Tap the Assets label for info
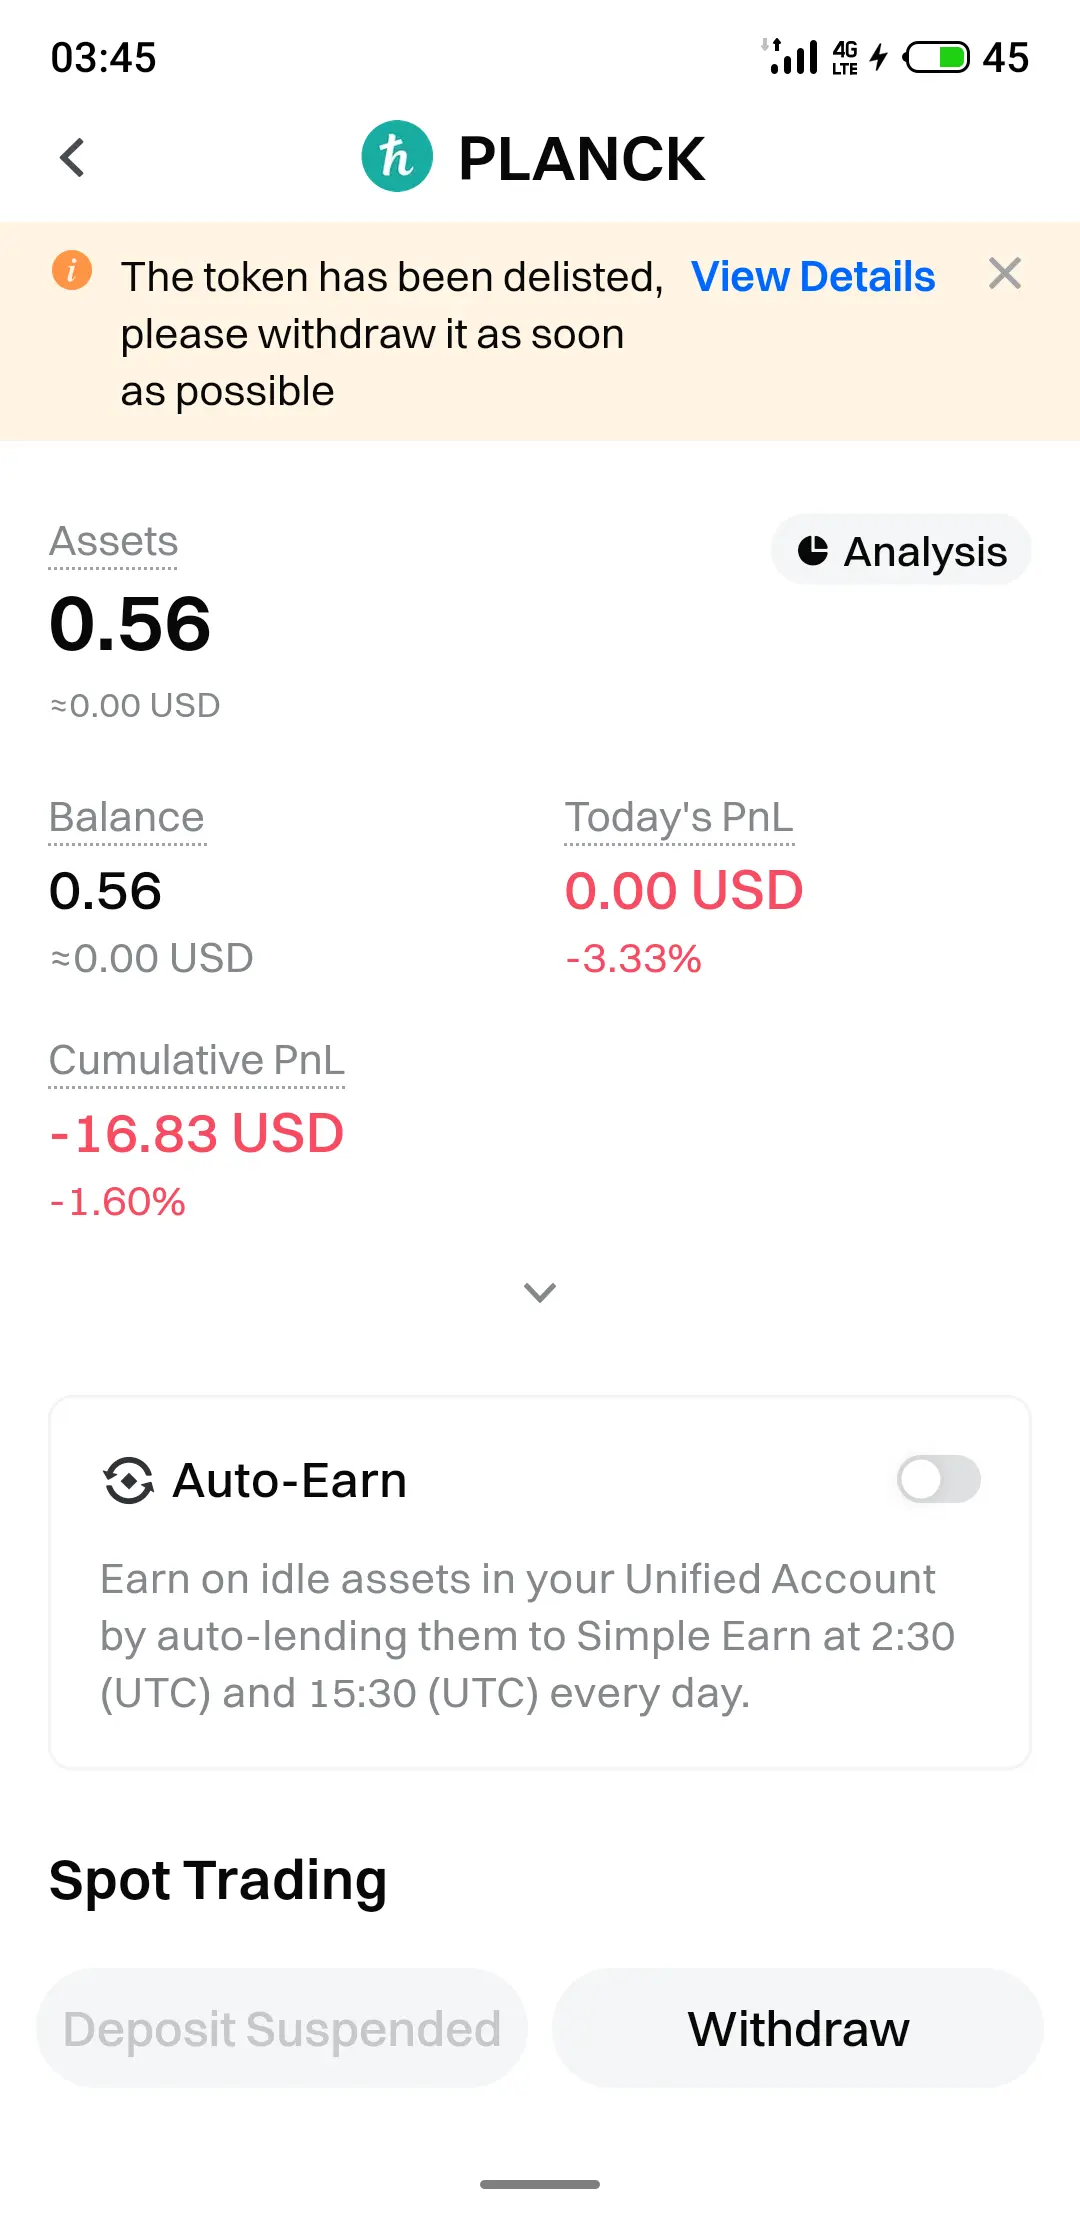 [x=113, y=542]
